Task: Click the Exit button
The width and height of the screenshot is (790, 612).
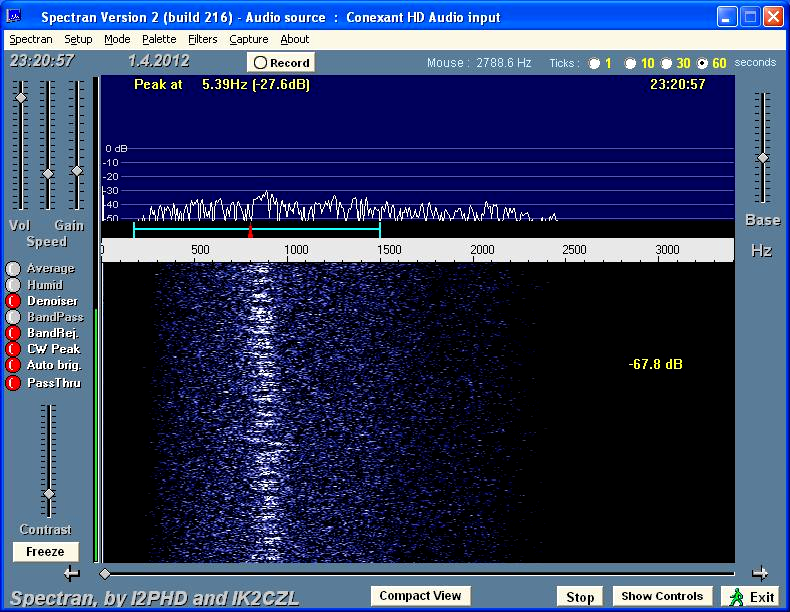Action: point(751,597)
